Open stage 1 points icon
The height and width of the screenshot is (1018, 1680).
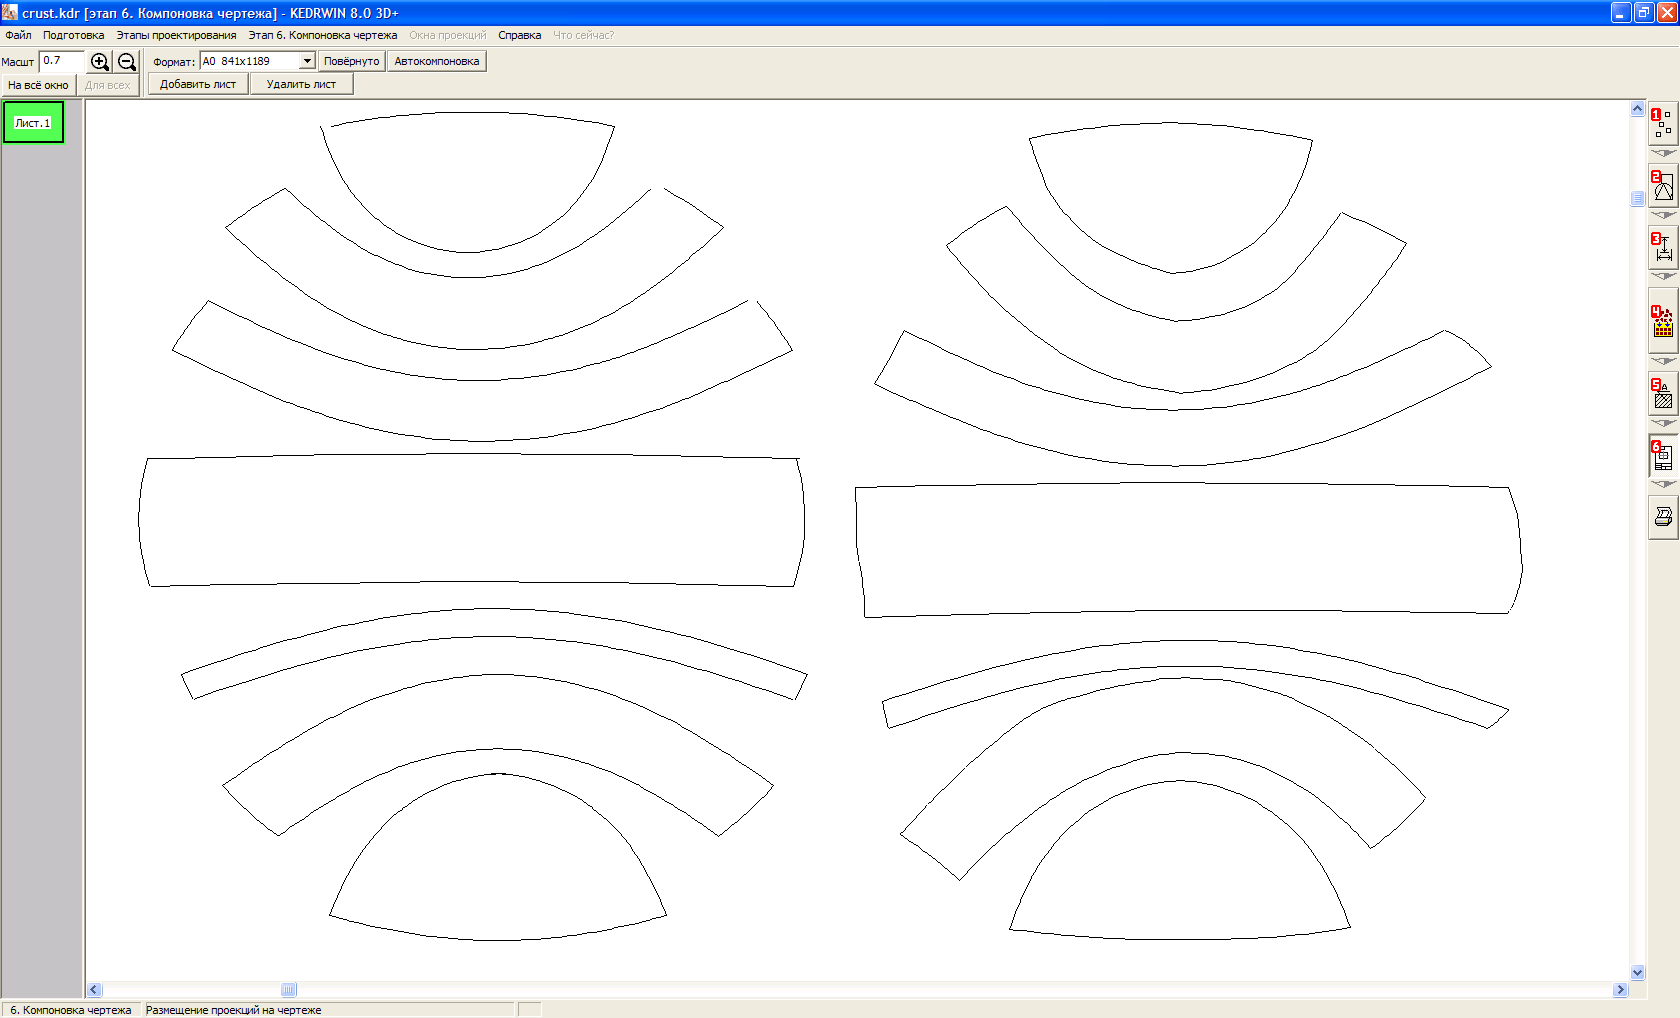(1663, 124)
